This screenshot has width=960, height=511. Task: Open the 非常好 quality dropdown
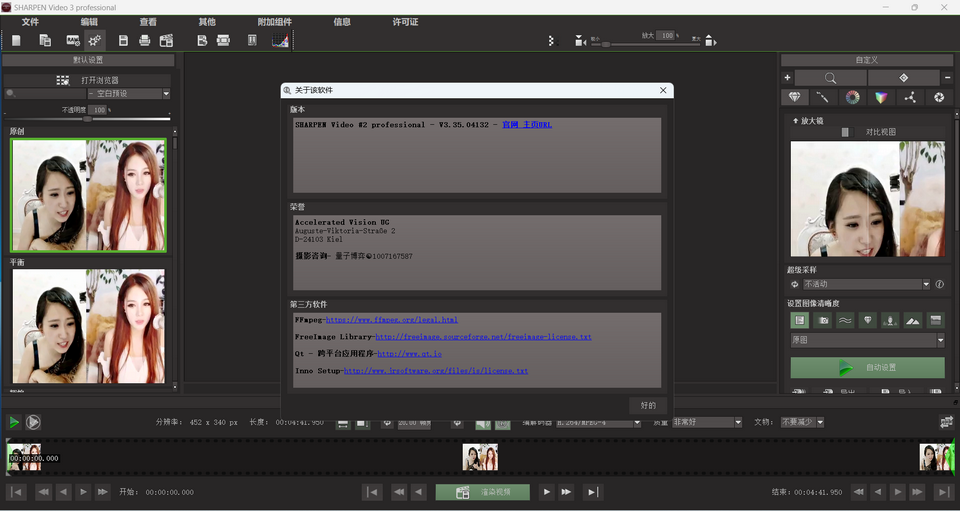tap(707, 422)
